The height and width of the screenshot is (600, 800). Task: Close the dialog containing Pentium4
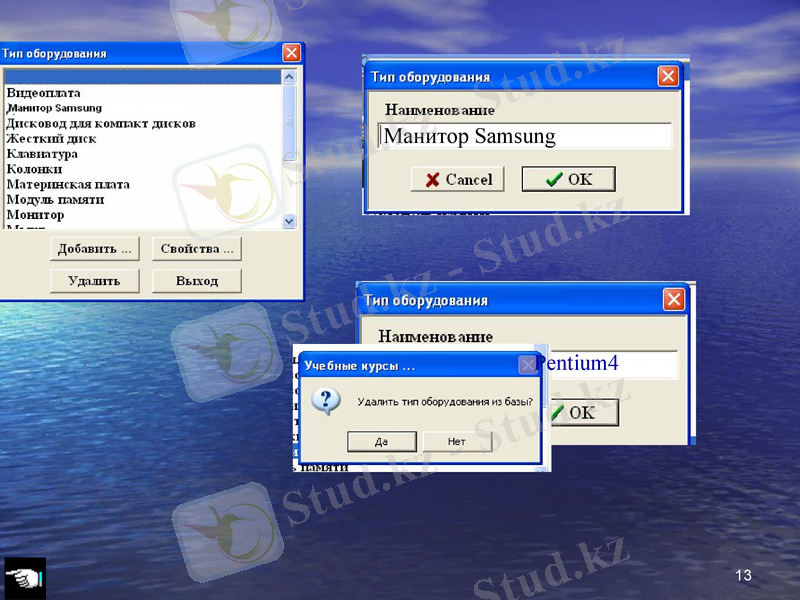click(x=674, y=299)
